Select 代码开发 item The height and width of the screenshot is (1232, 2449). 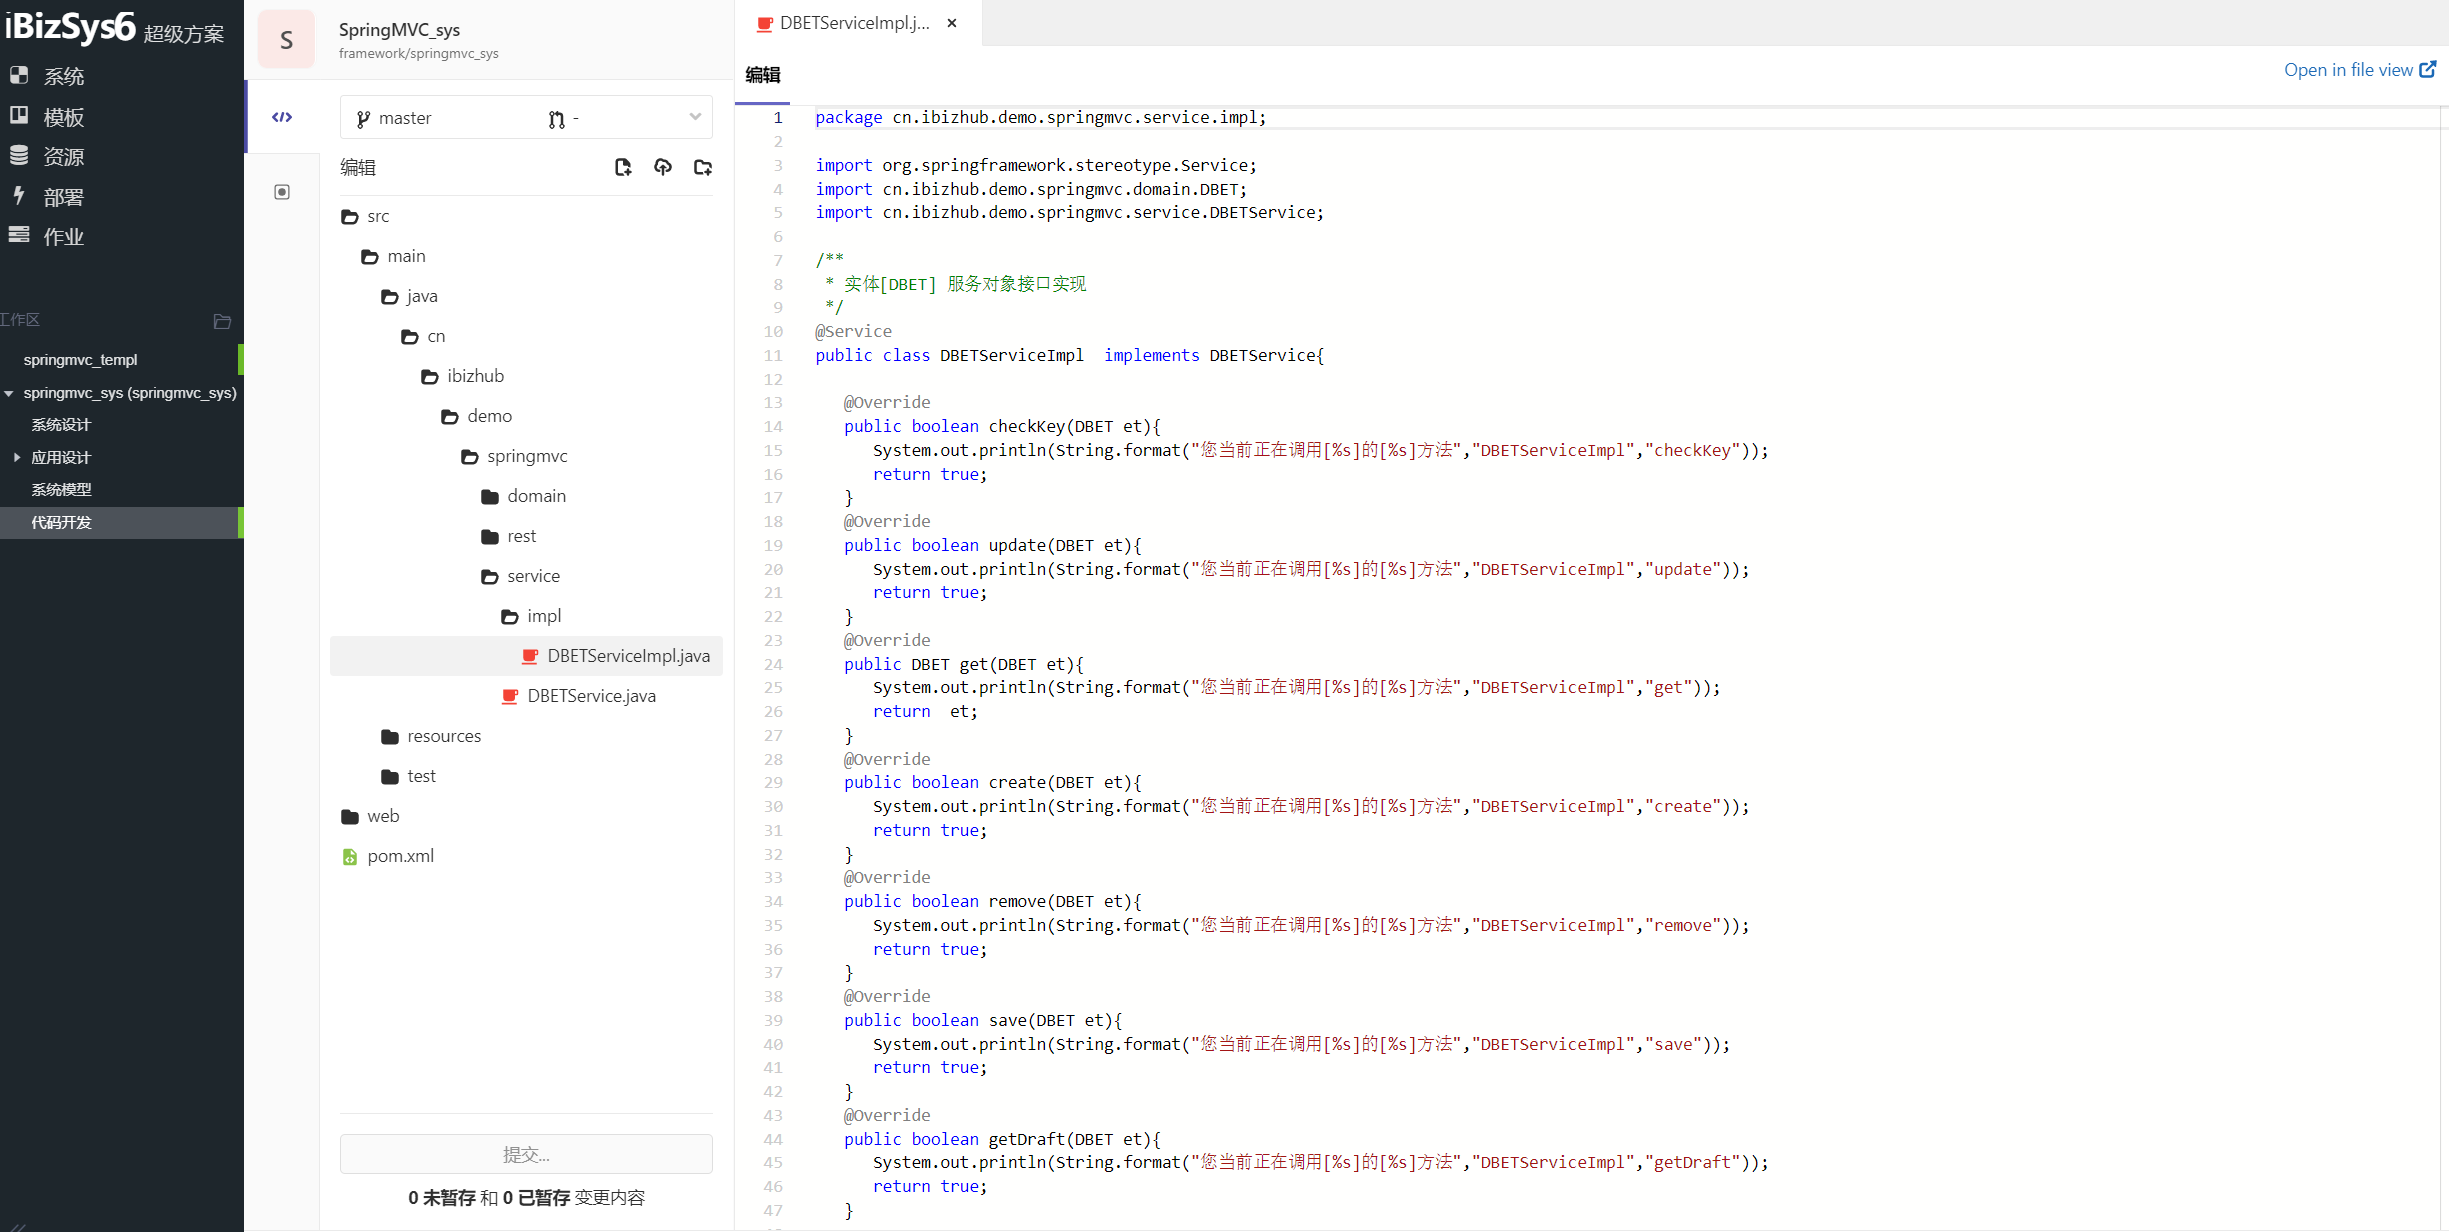coord(120,522)
